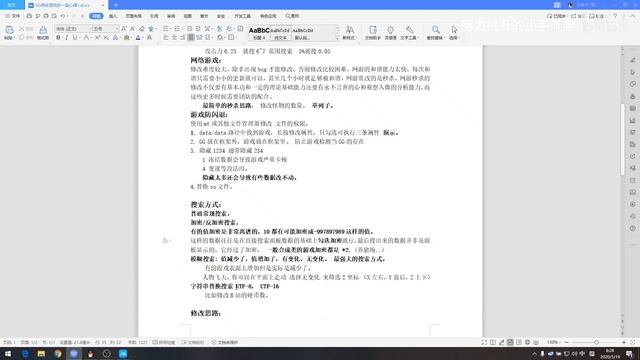Open a new document tab with plus
This screenshot has width=640, height=360.
pyautogui.click(x=116, y=5)
